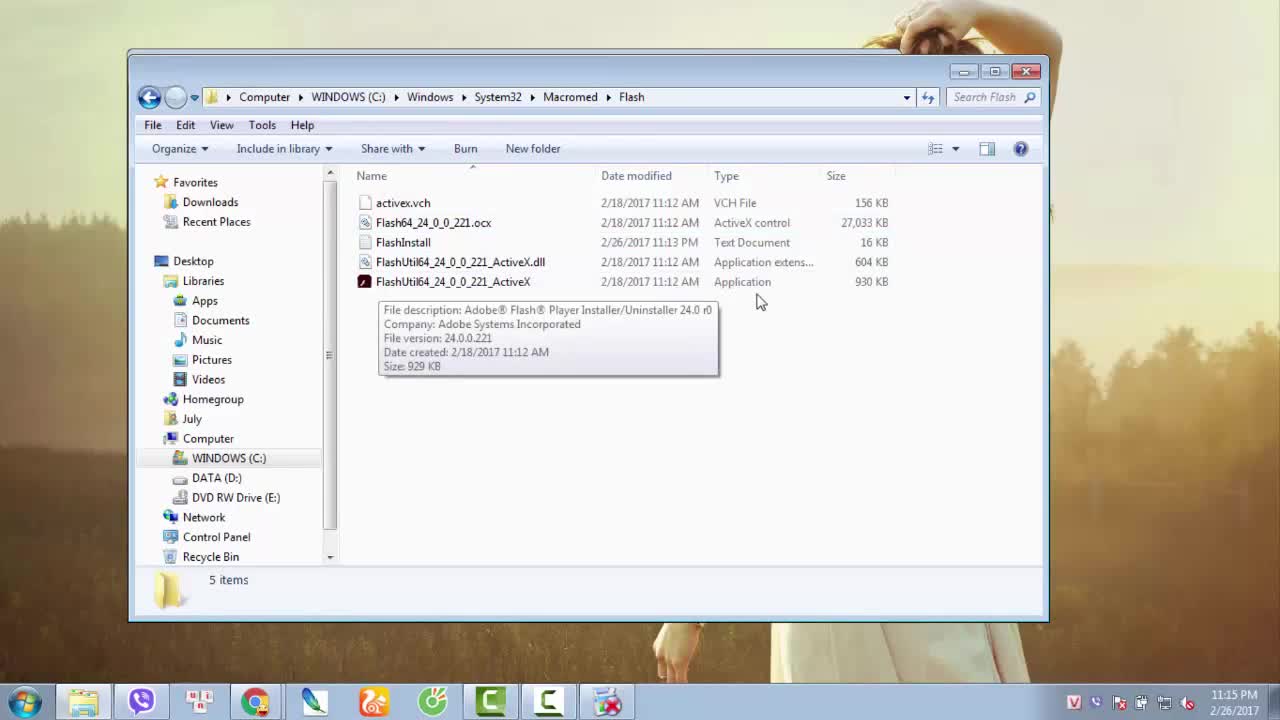Go back using the Back arrow button
The height and width of the screenshot is (720, 1280).
tap(149, 97)
